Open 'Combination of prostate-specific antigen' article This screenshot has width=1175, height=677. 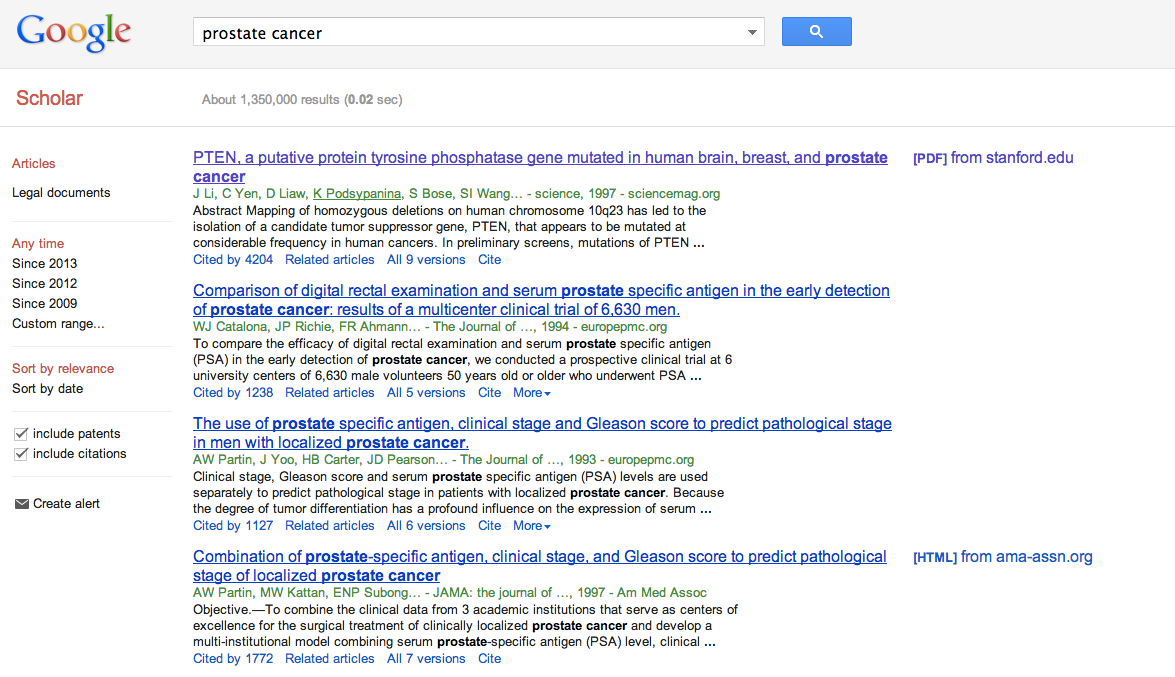[540, 566]
